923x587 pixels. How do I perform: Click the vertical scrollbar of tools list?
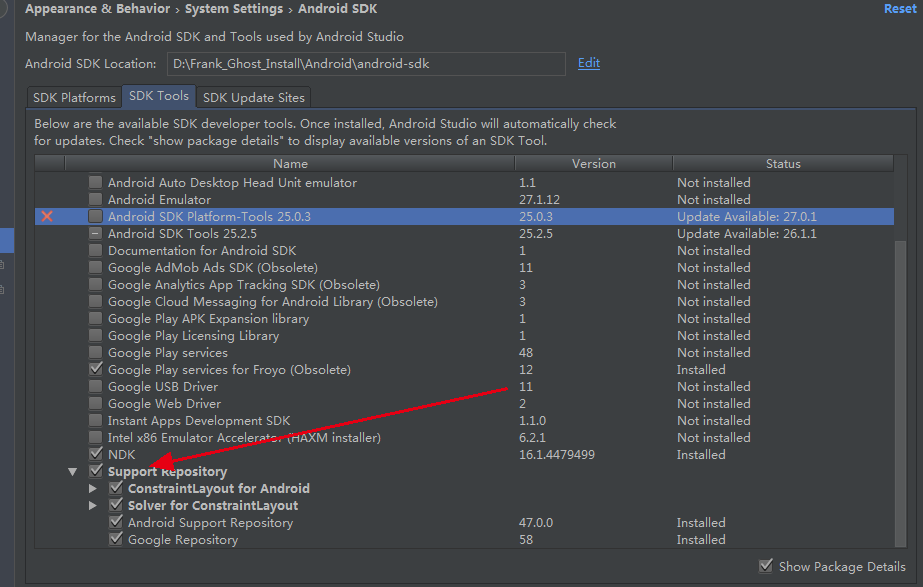point(901,393)
